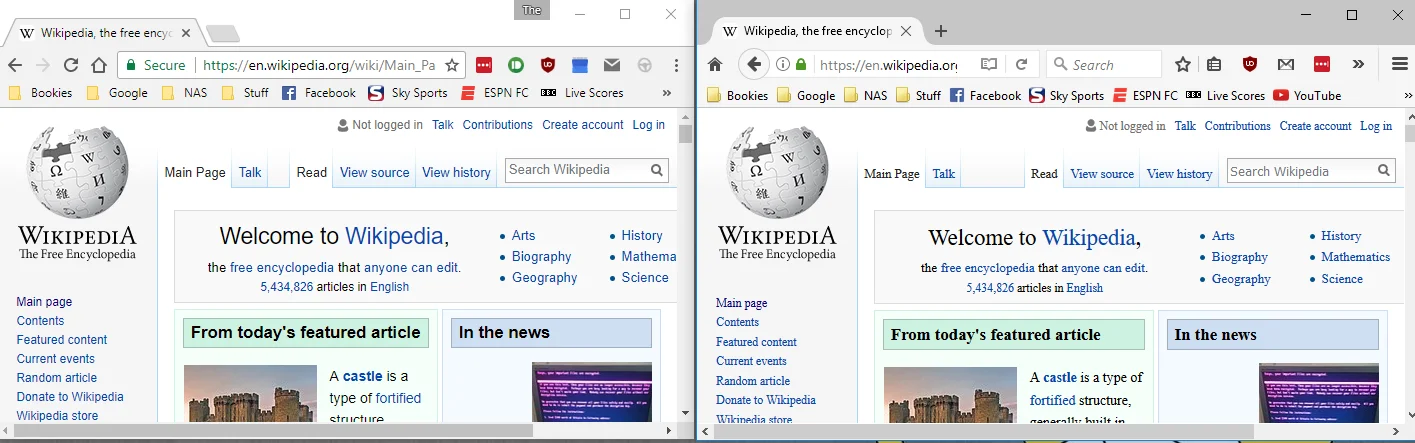Screen dimensions: 1415x443
Task: Bookmark this page with Chrome's star icon
Action: pyautogui.click(x=452, y=65)
